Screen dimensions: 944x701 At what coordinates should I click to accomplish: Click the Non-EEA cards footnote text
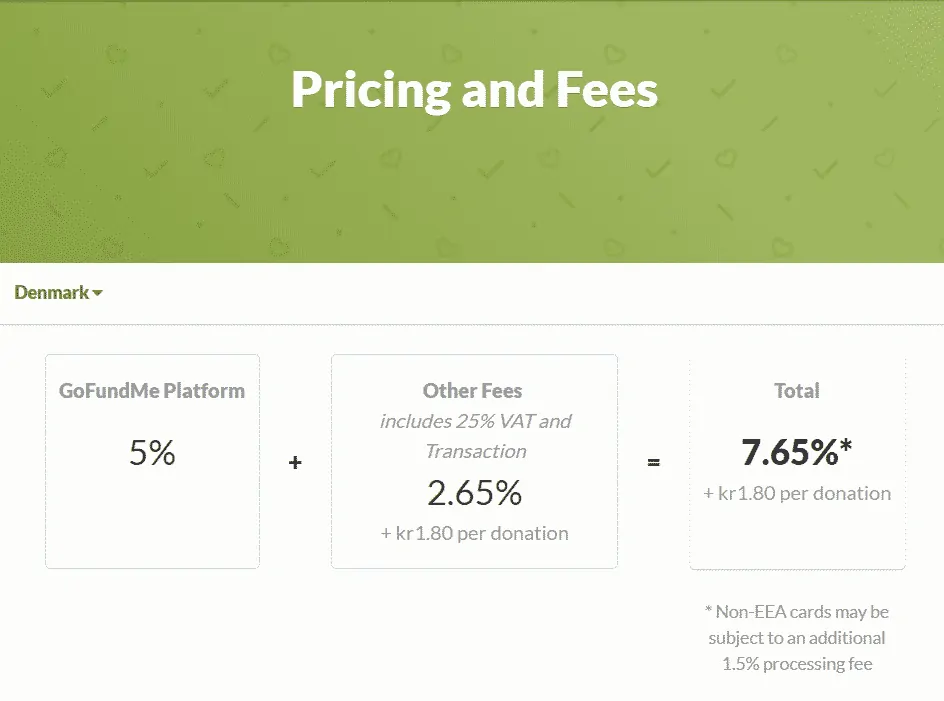pyautogui.click(x=797, y=637)
